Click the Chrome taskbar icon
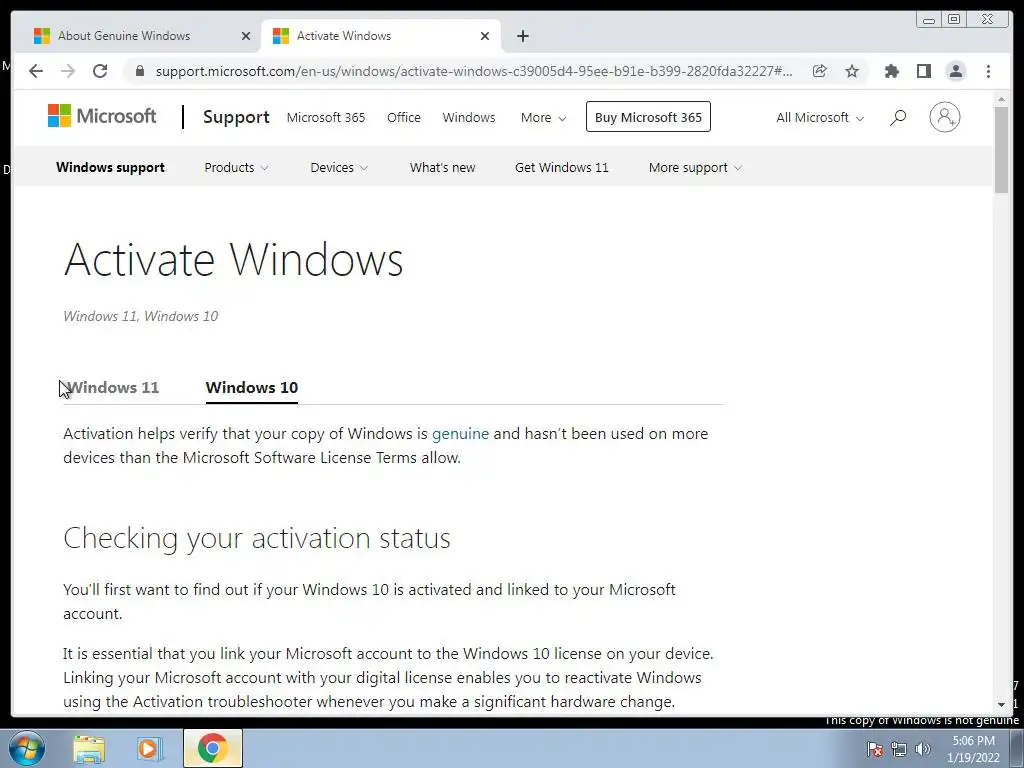The image size is (1024, 768). click(212, 748)
